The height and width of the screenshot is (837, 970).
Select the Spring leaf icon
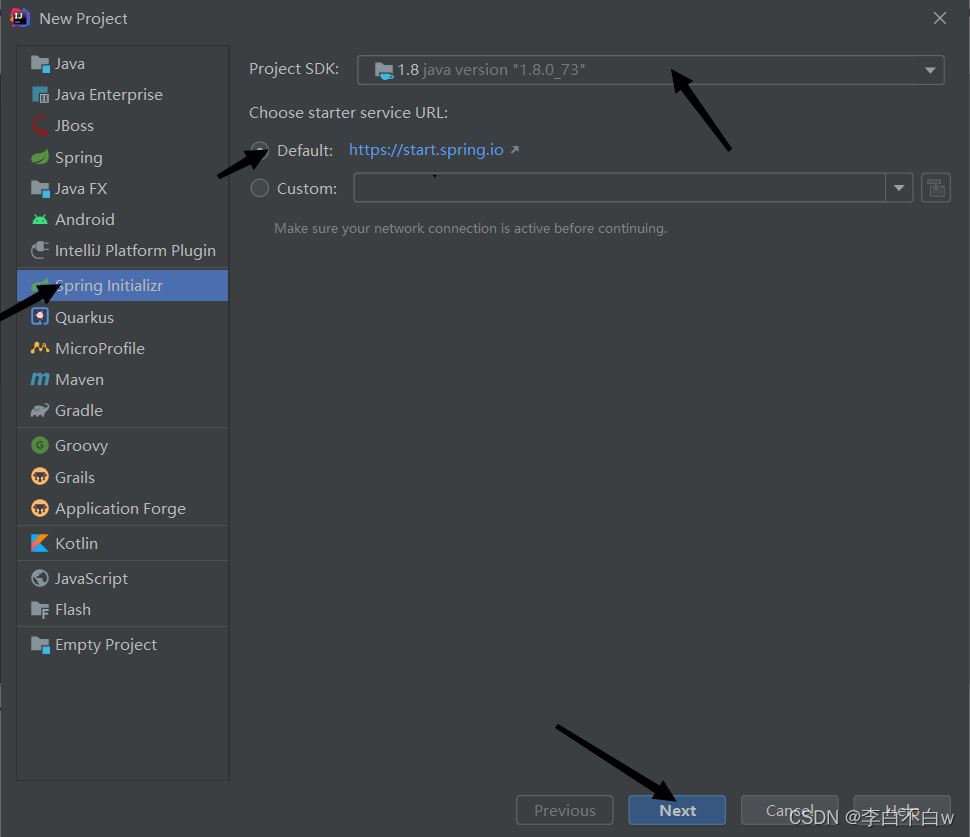tap(40, 157)
